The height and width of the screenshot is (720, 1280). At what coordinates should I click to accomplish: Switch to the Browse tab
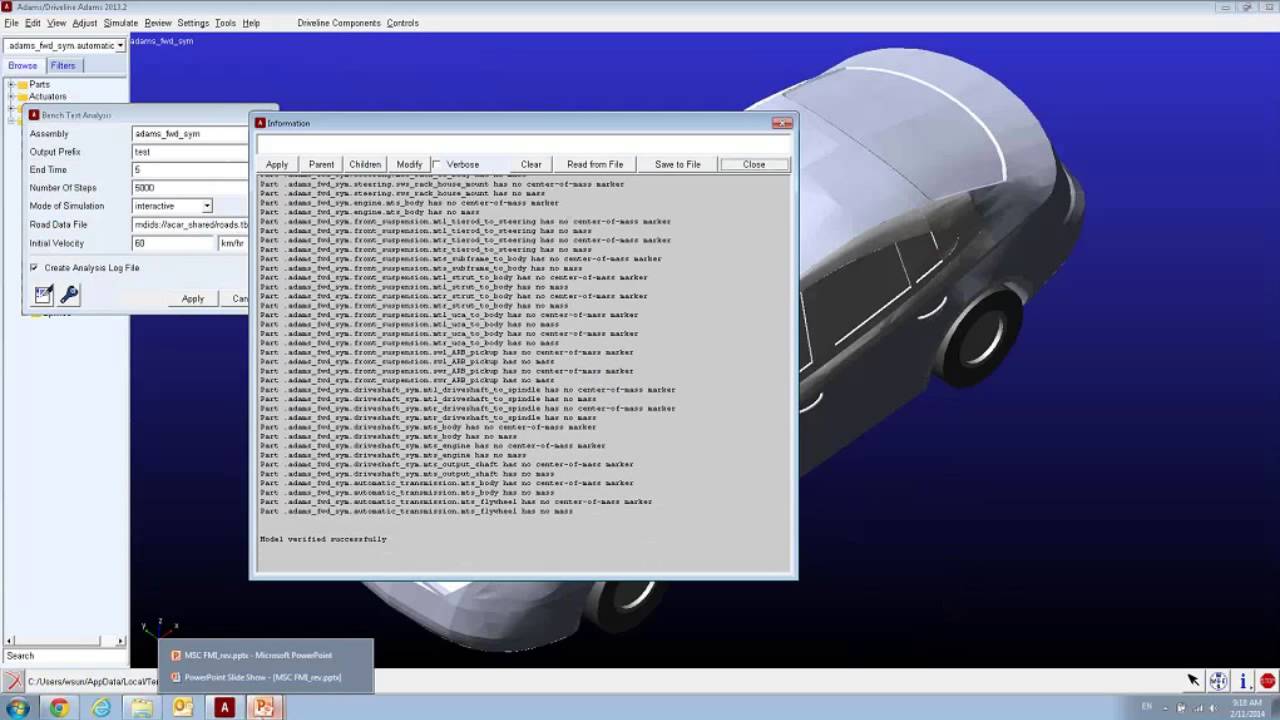(x=23, y=66)
